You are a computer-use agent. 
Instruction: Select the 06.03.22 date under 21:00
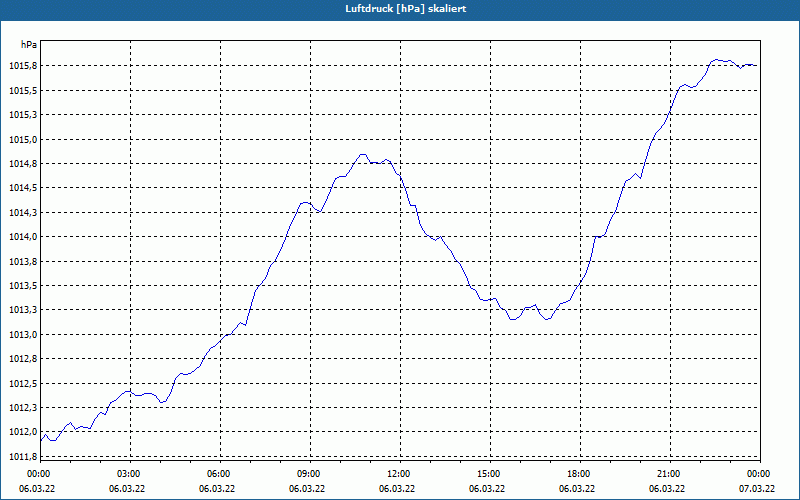pyautogui.click(x=667, y=489)
